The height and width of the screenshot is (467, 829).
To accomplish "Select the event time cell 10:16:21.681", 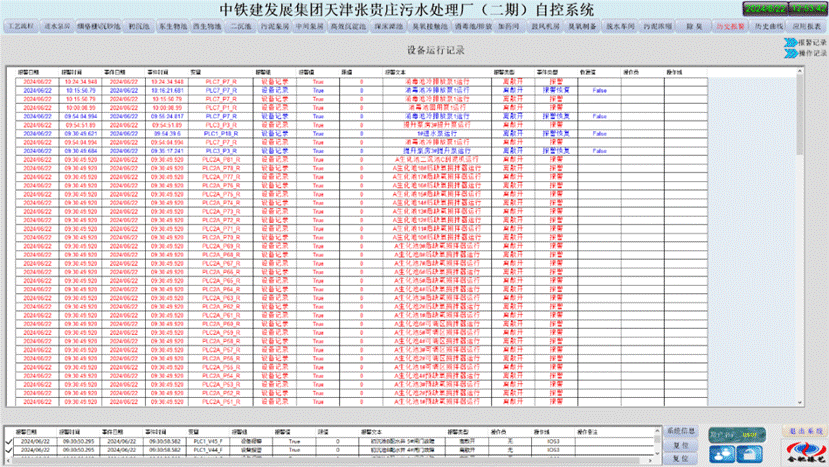I will (167, 90).
